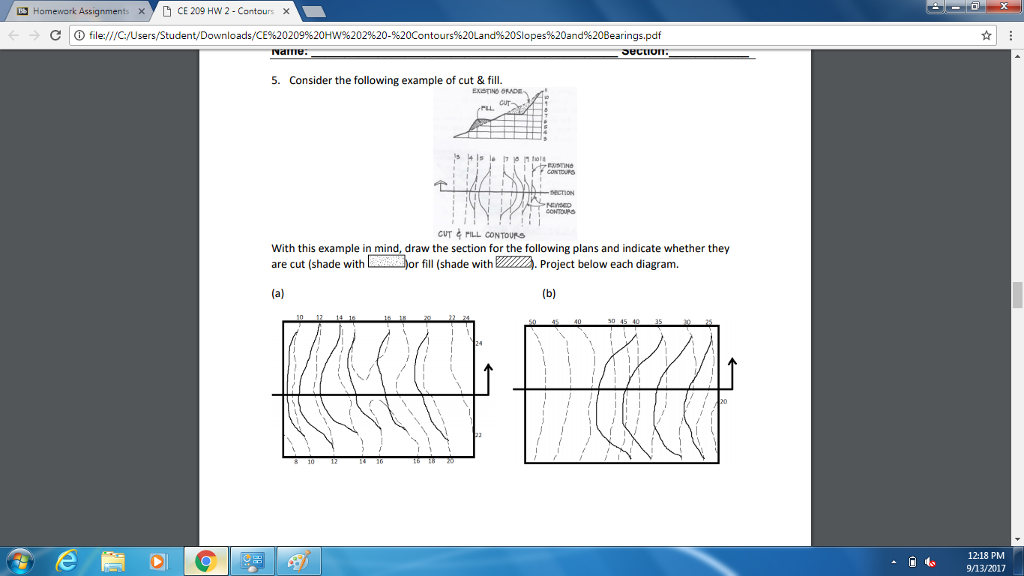Image resolution: width=1024 pixels, height=576 pixels.
Task: Click the file info icon in the address bar
Action: point(78,33)
